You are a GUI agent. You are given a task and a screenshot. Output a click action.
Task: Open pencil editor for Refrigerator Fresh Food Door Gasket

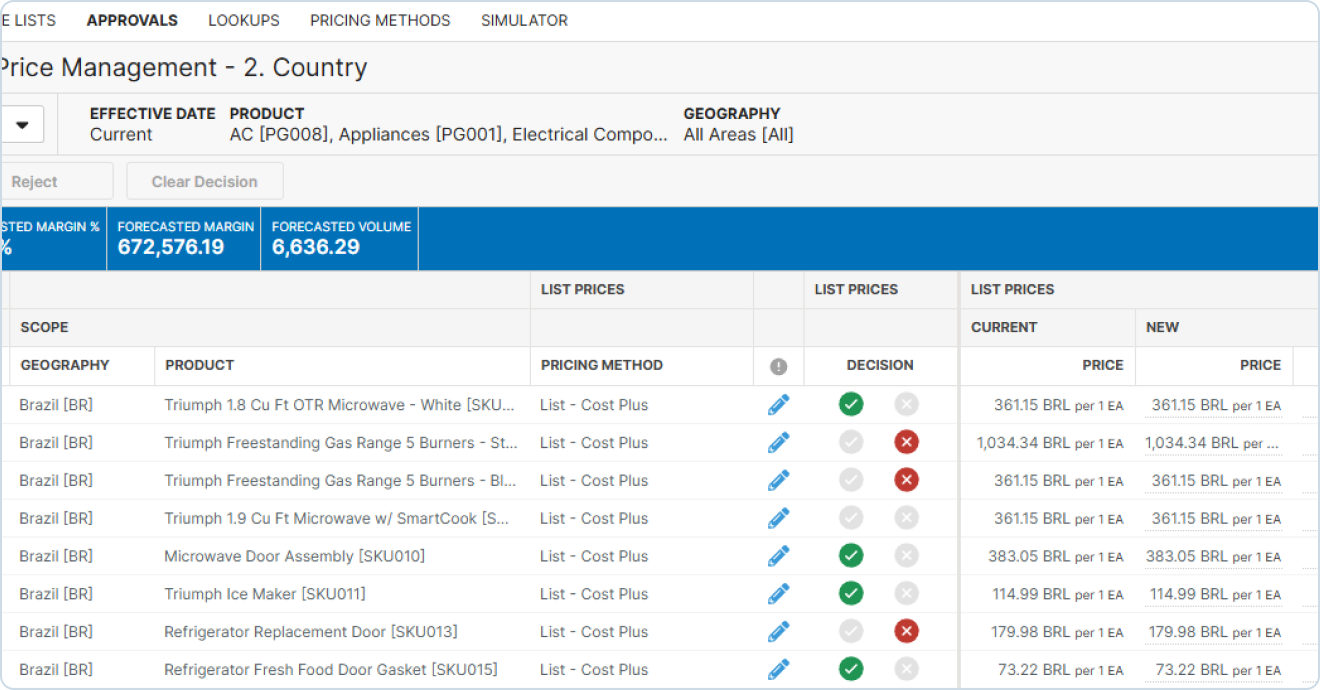tap(778, 670)
